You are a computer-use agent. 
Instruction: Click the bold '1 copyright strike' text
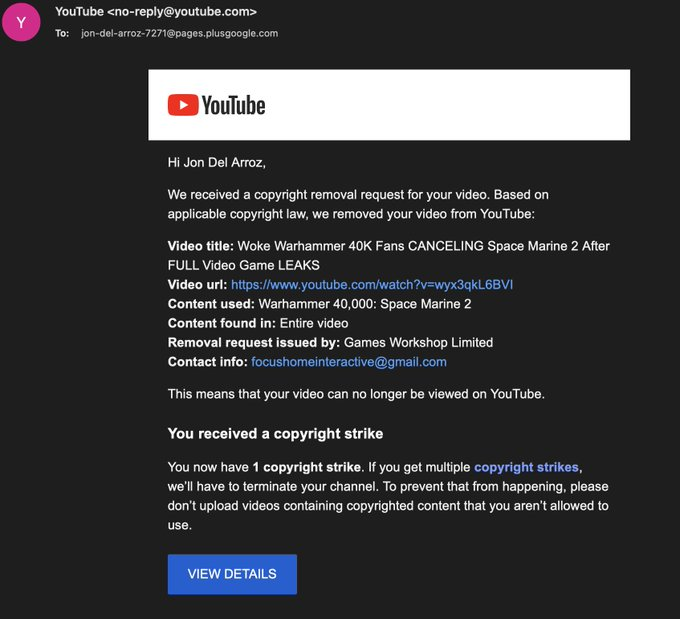pyautogui.click(x=307, y=467)
